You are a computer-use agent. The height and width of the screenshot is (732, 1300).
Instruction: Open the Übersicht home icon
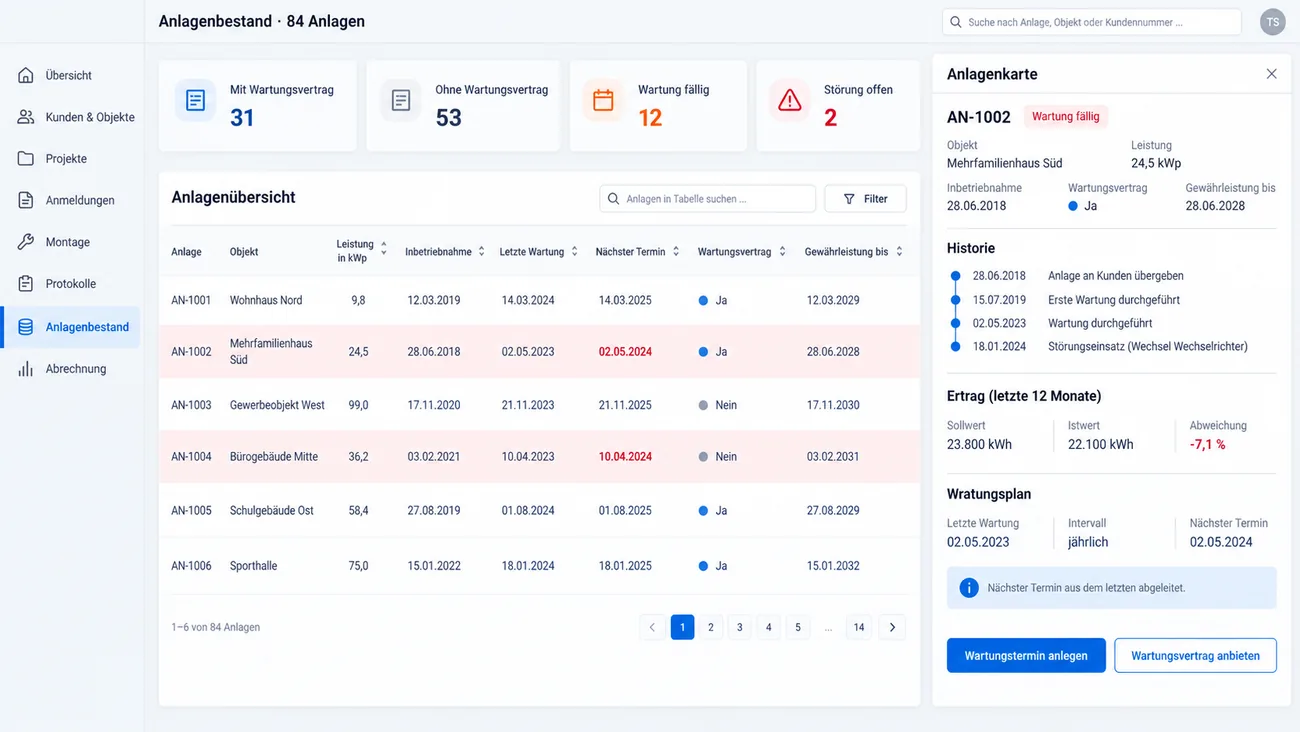26,75
